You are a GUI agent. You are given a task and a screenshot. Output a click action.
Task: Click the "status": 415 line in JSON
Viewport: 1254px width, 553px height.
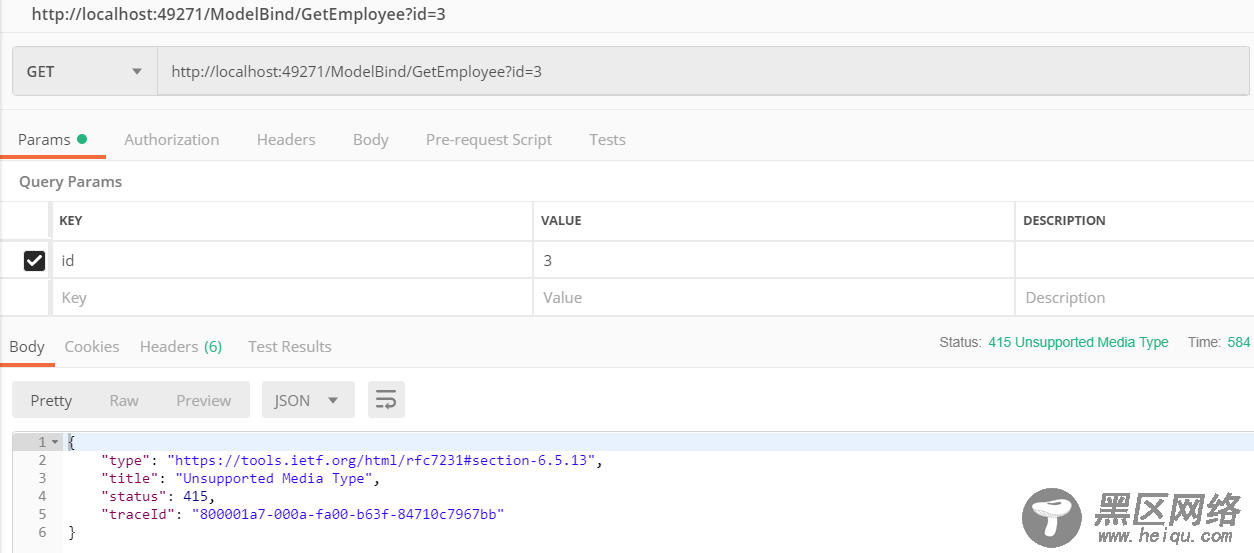[x=157, y=496]
